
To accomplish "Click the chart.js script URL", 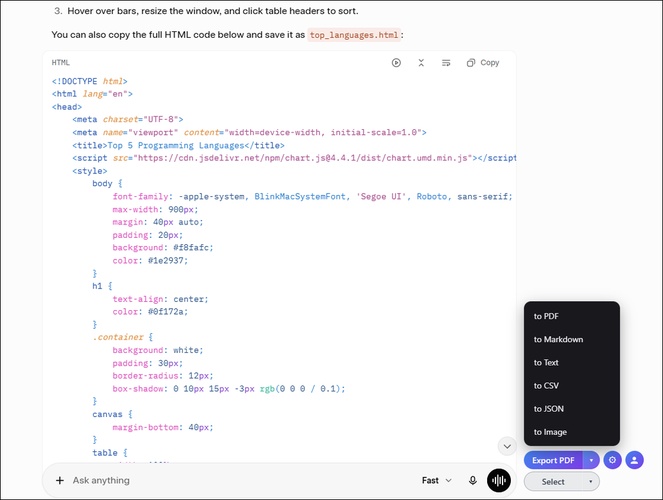I will [302, 158].
